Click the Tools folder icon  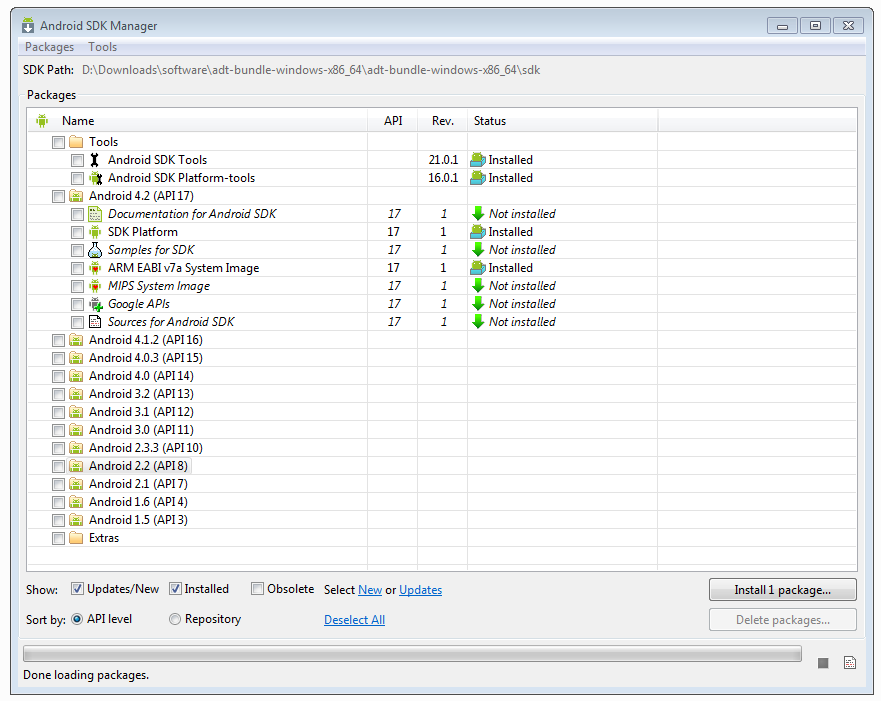(x=76, y=142)
